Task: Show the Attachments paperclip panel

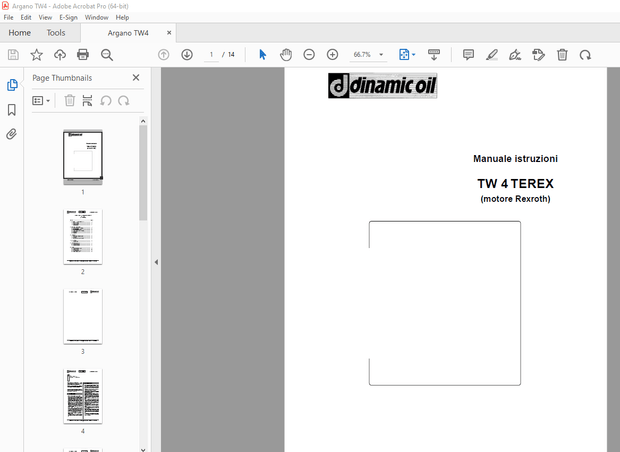Action: point(11,134)
